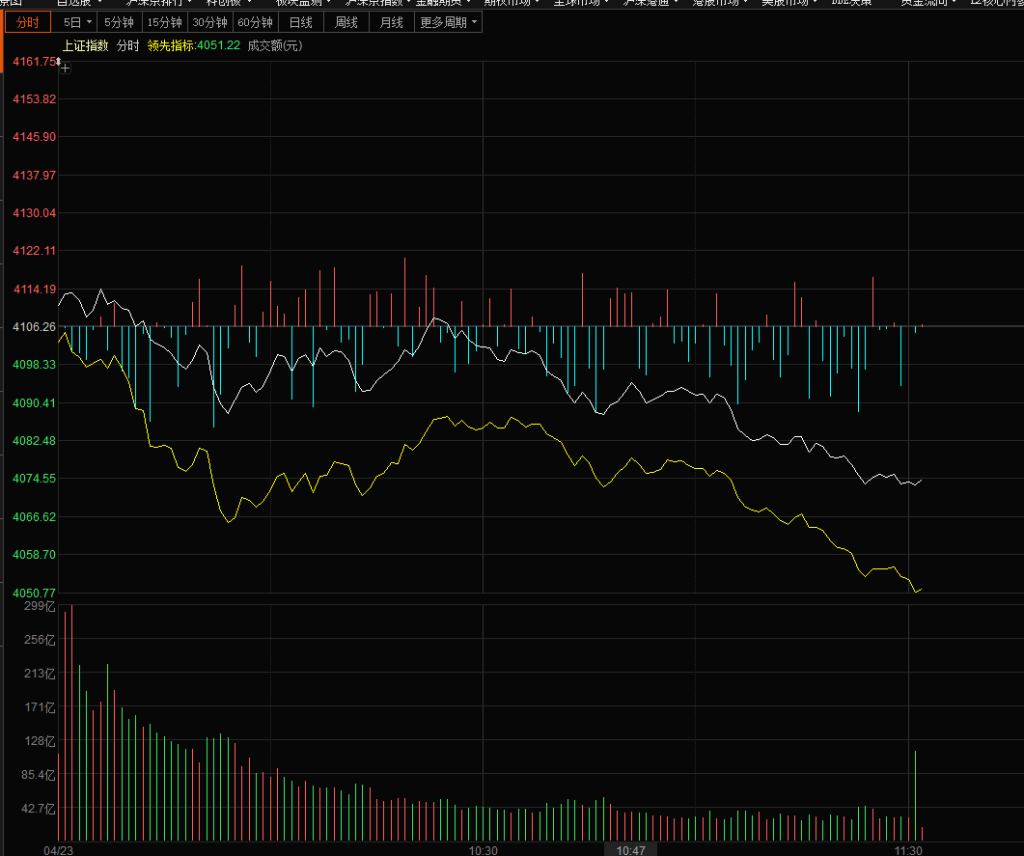The height and width of the screenshot is (856, 1024).
Task: Open the 5日 dropdown
Action: pyautogui.click(x=77, y=22)
